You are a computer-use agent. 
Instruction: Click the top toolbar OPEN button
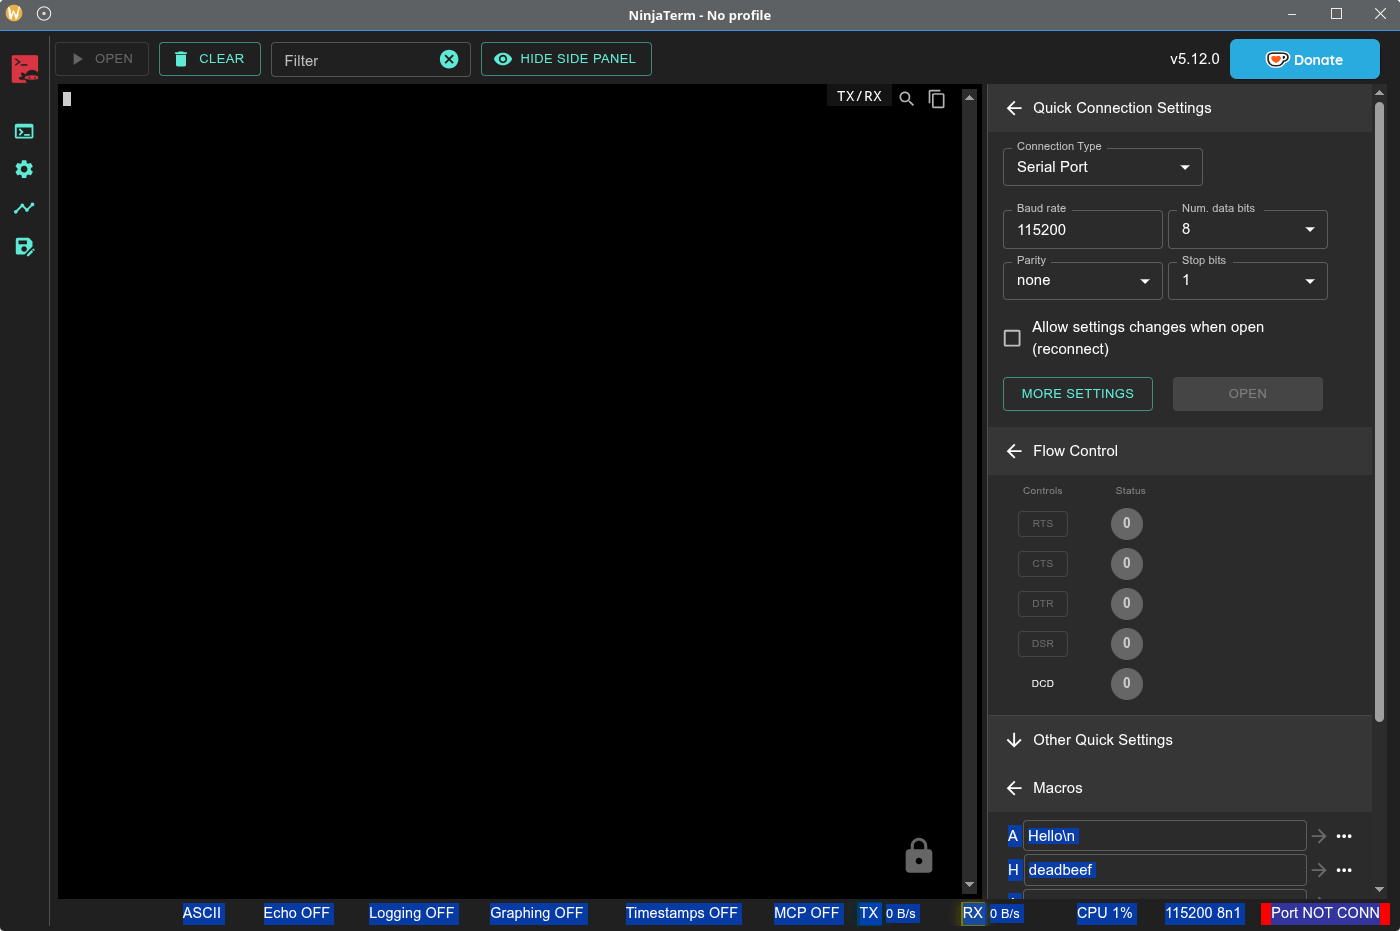(102, 59)
